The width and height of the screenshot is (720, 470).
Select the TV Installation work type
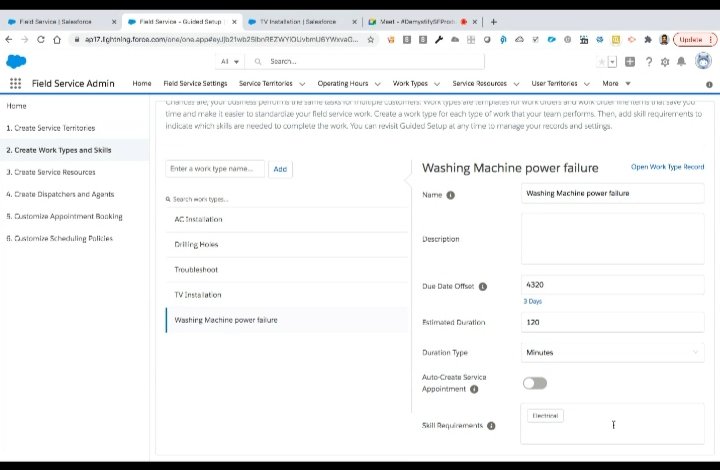point(287,295)
